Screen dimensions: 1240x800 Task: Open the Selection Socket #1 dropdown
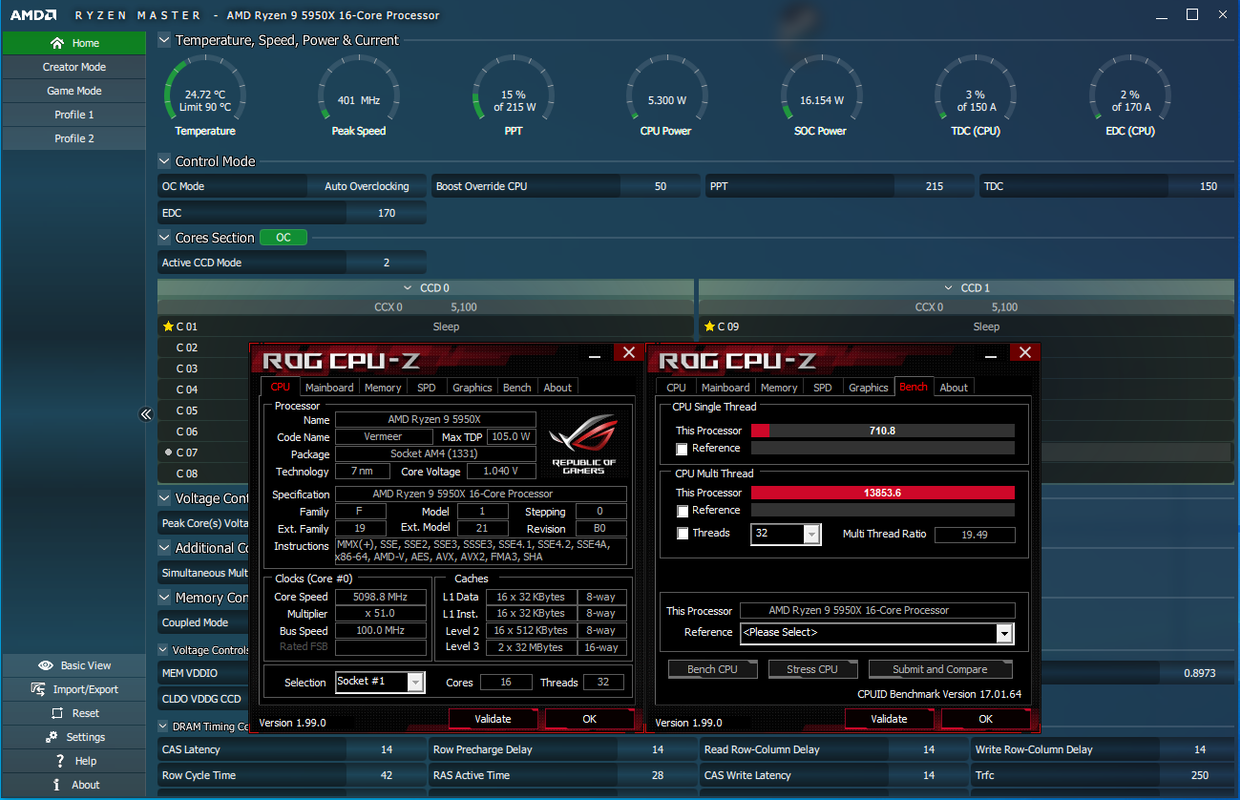pos(380,682)
